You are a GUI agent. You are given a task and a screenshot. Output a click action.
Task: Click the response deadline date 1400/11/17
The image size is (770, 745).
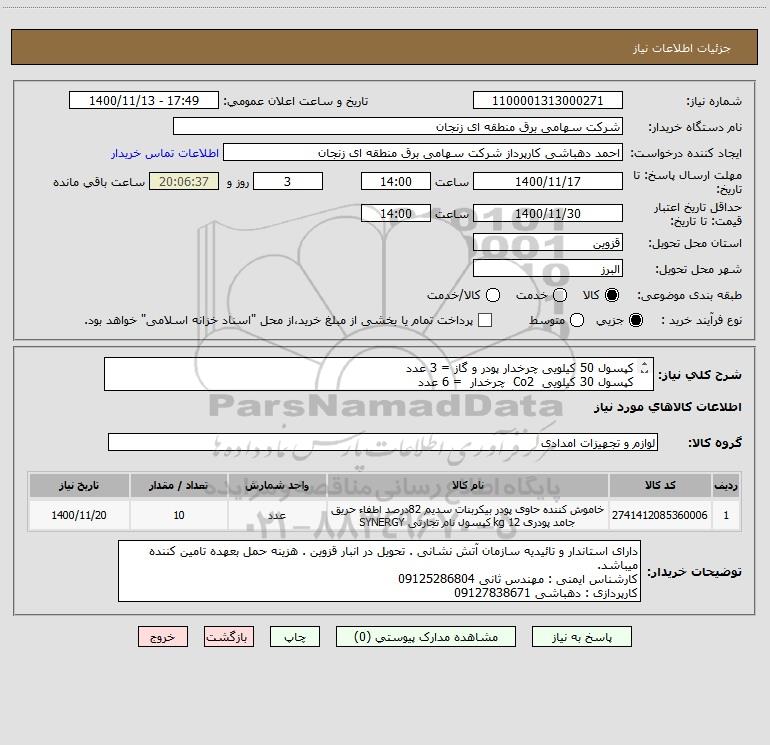click(548, 182)
